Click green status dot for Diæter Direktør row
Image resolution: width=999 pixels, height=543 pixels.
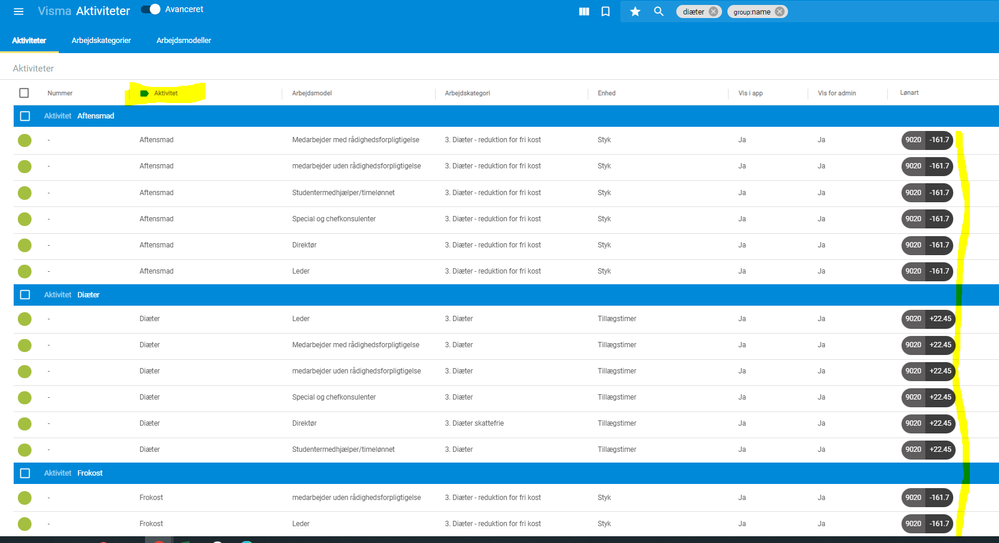pyautogui.click(x=25, y=424)
